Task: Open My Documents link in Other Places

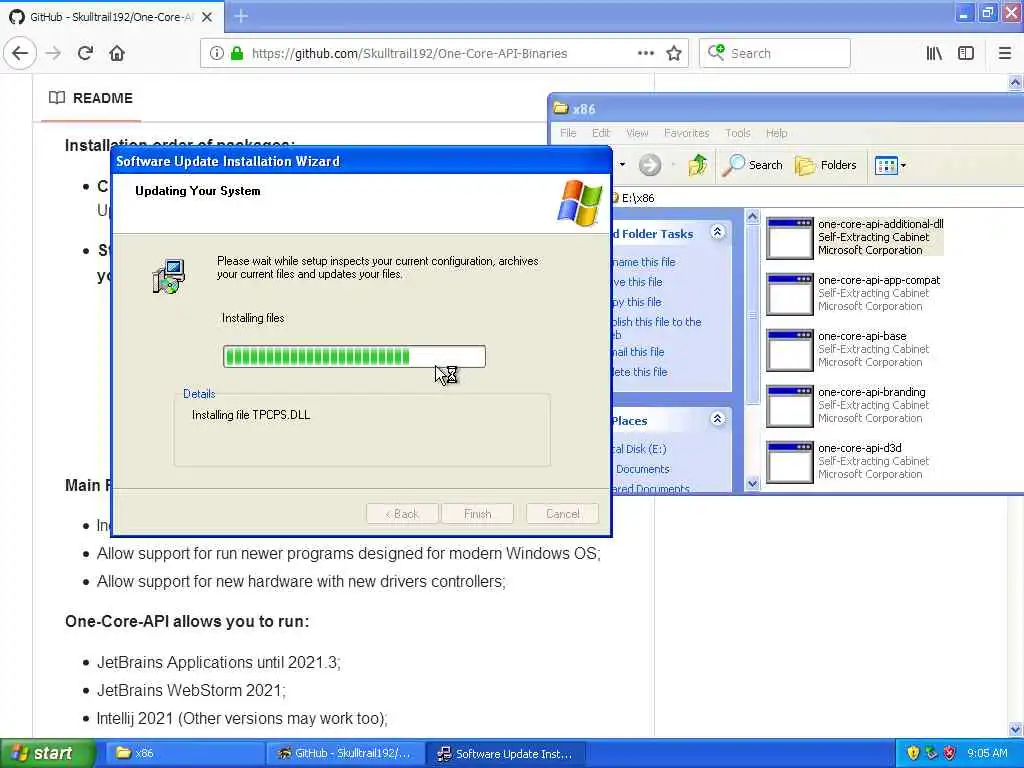Action: point(643,469)
